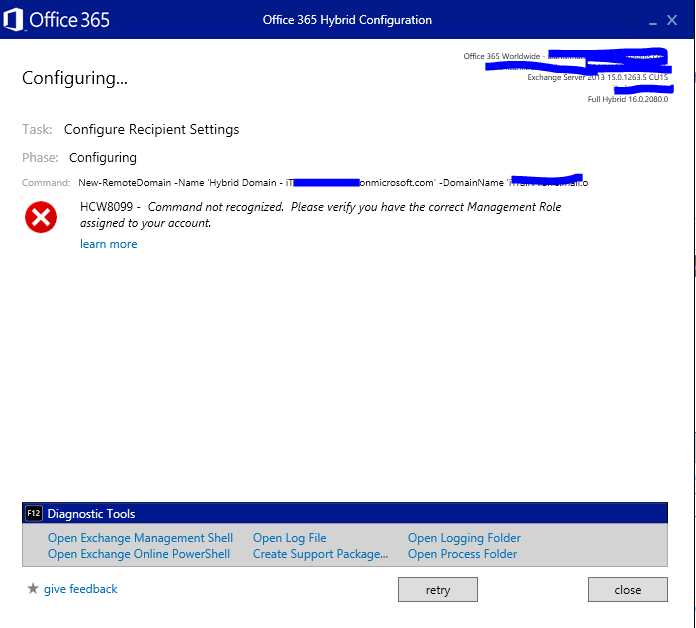Viewport: 696px width, 628px height.
Task: Click the close button
Action: point(628,590)
